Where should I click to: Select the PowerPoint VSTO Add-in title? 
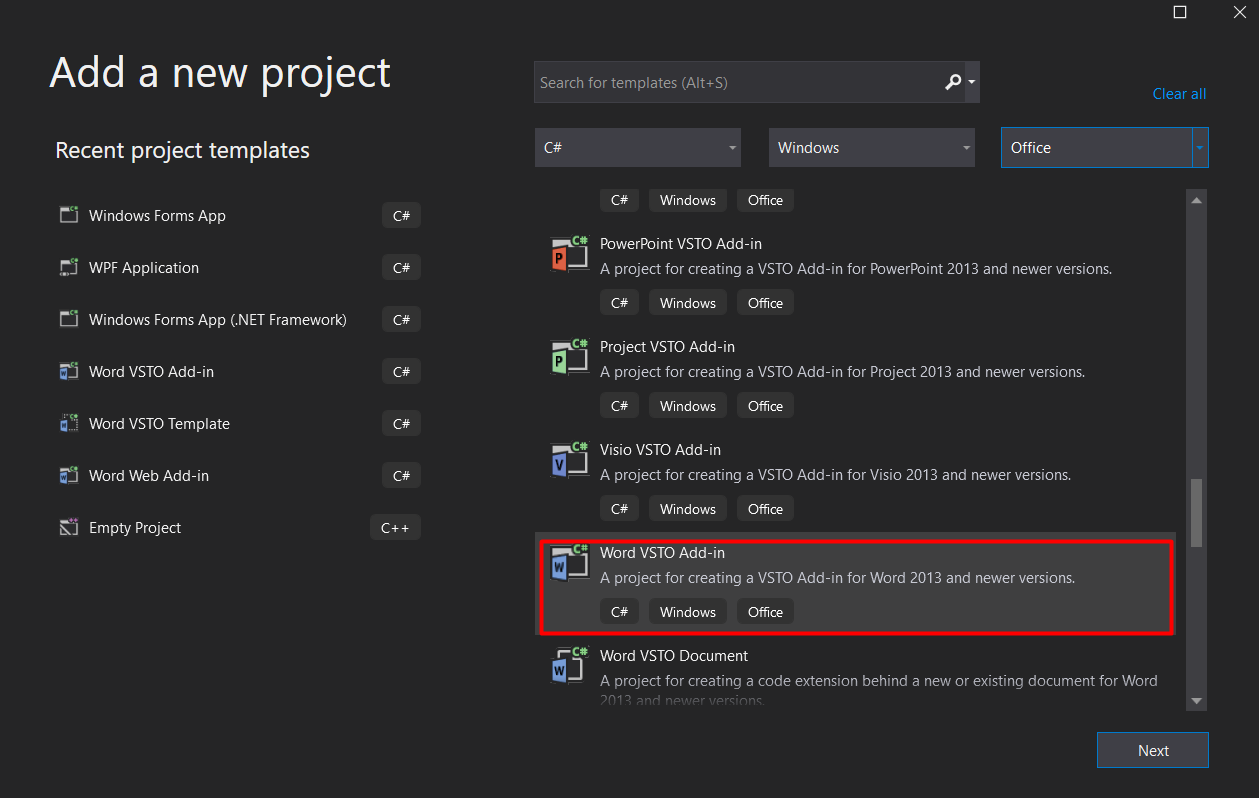click(x=681, y=243)
